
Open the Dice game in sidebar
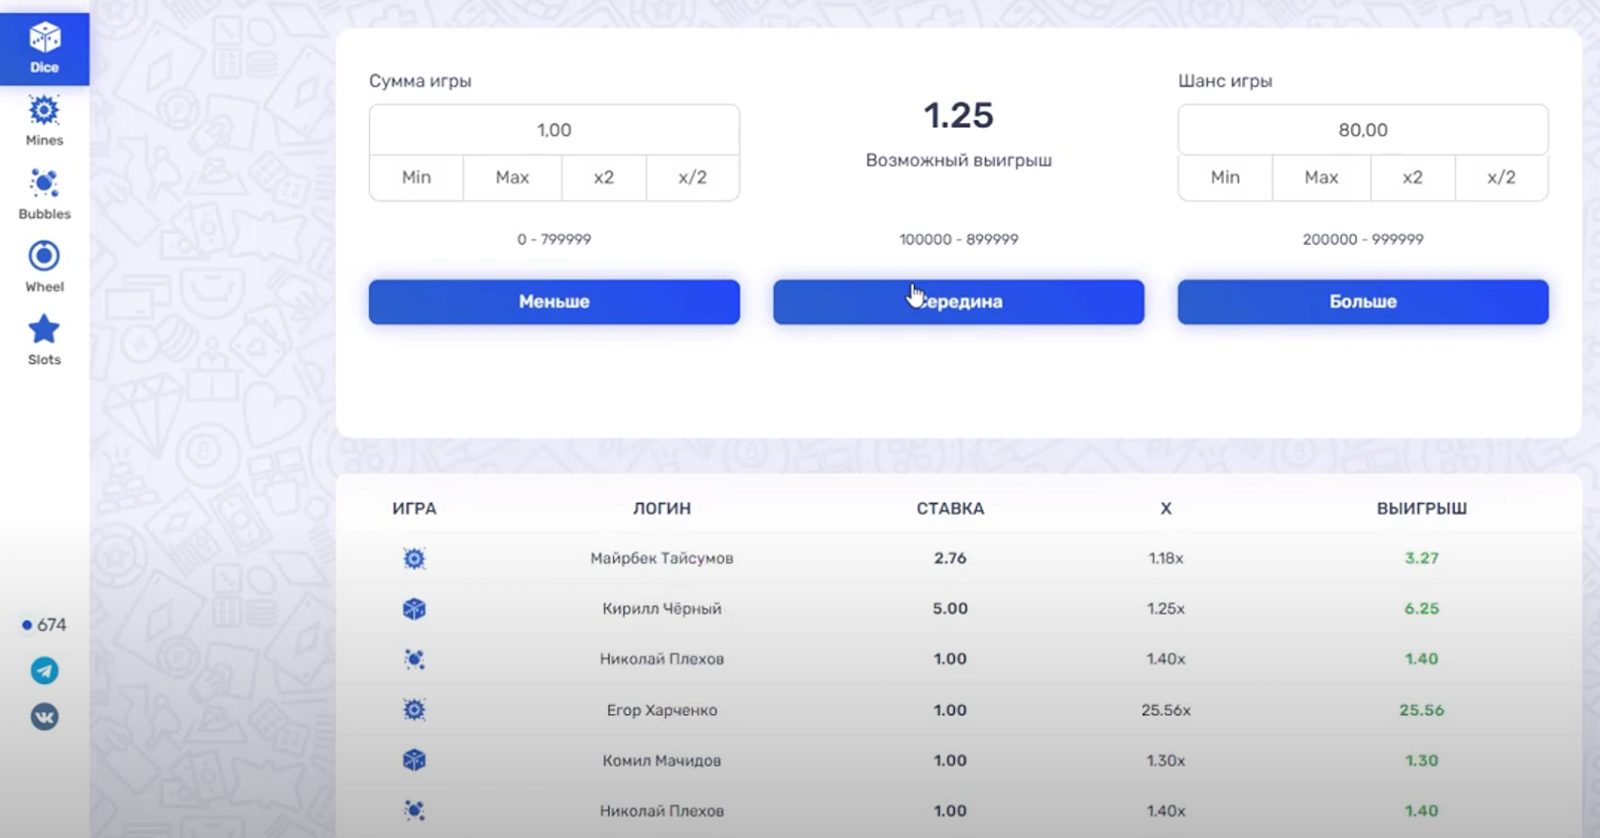point(44,48)
